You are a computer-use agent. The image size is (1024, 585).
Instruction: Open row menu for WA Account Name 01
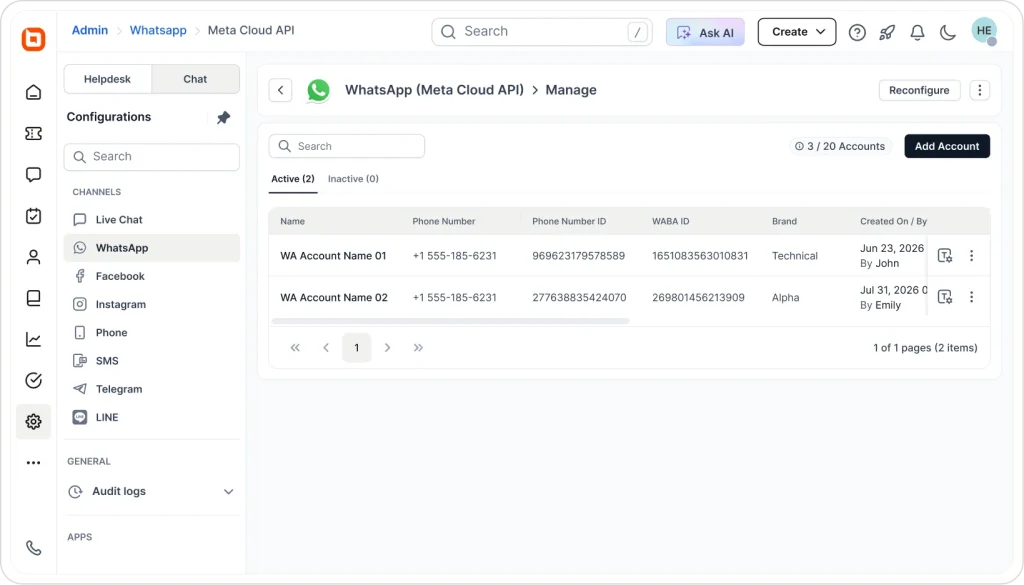[x=972, y=256]
